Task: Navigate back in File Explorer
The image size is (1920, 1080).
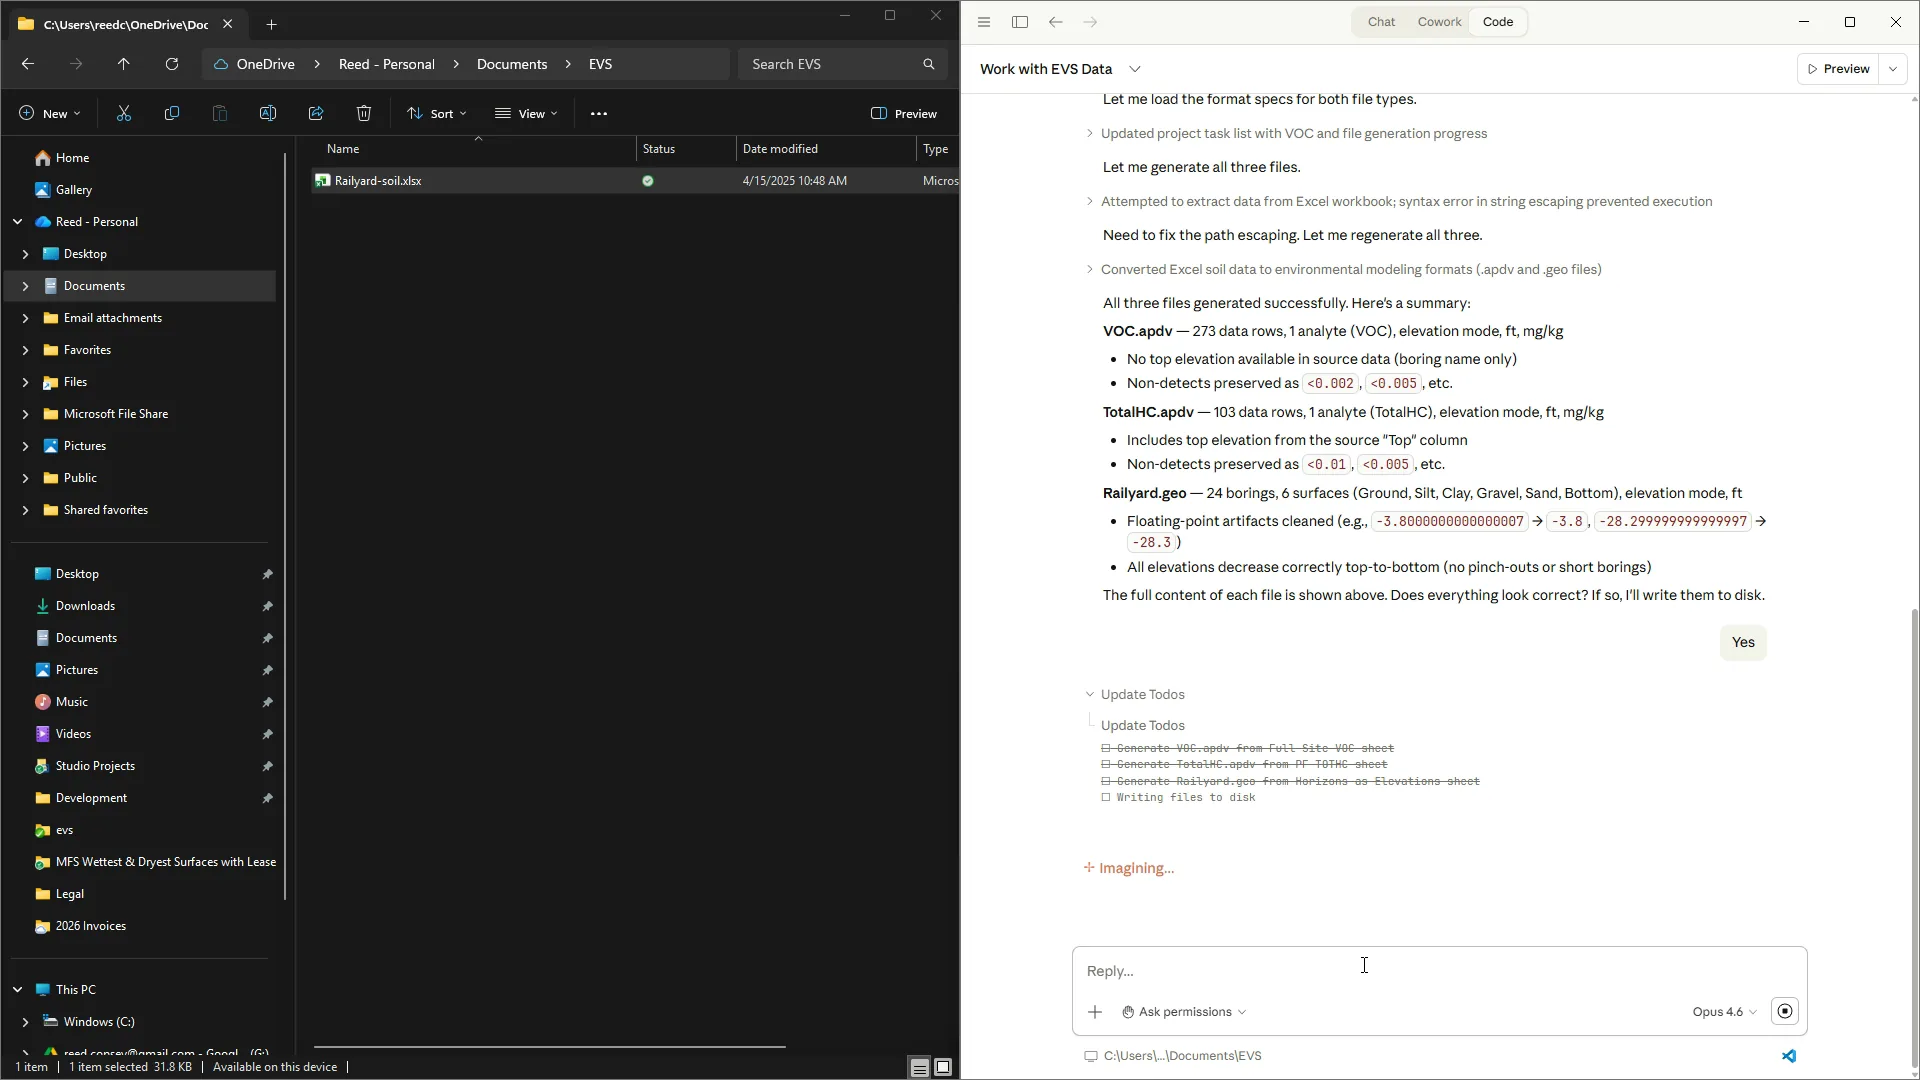Action: 28,64
